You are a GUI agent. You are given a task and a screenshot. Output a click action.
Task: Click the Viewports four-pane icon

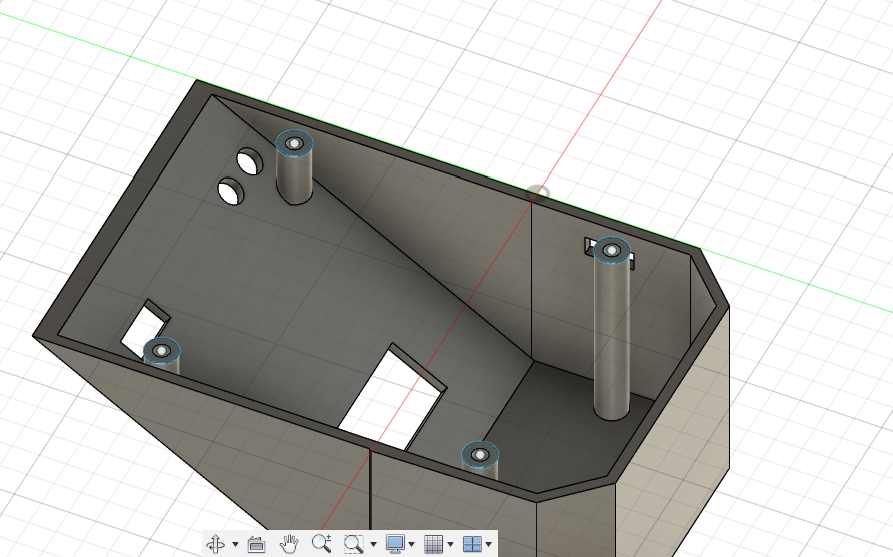(472, 544)
